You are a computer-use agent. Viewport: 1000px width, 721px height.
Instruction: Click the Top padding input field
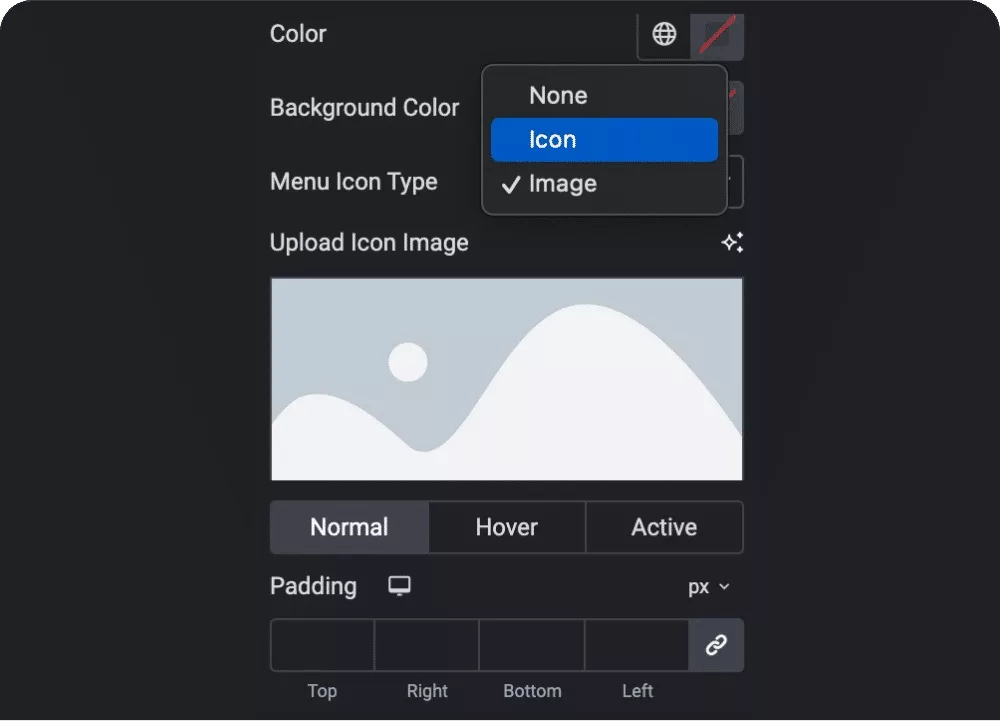tap(322, 645)
